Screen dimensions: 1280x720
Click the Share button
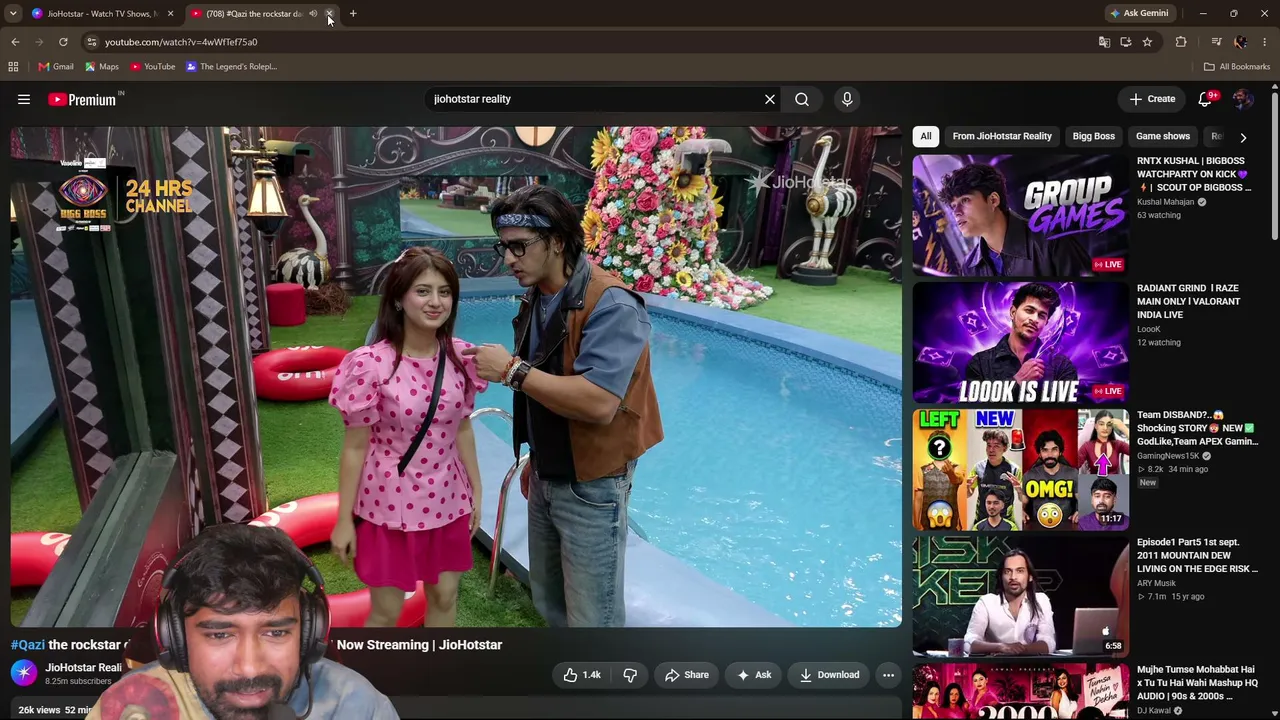click(687, 675)
